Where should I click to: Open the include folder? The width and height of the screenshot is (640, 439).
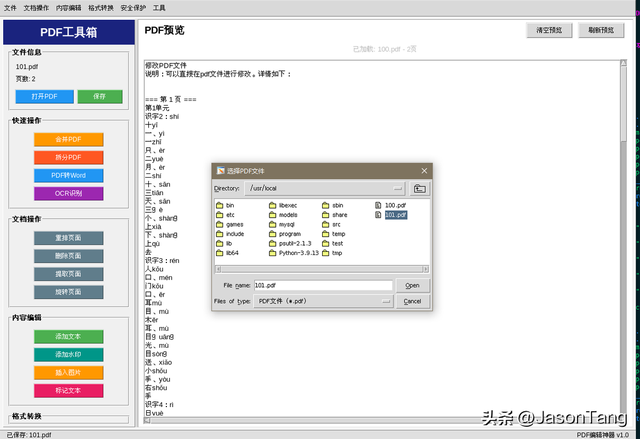230,234
